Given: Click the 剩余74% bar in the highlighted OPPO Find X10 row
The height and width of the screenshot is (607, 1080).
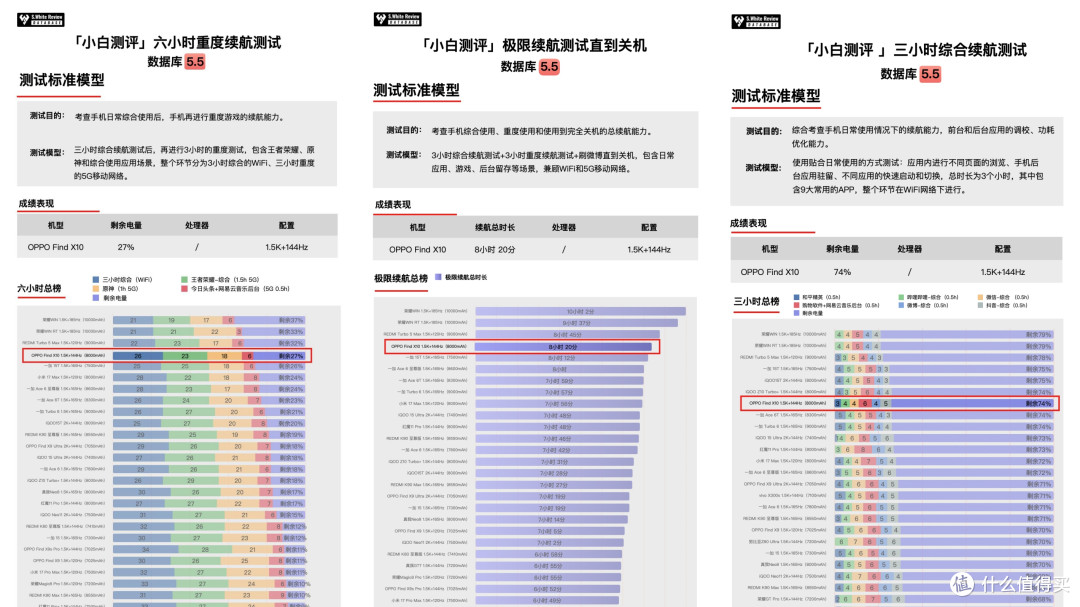Looking at the screenshot, I should [x=973, y=403].
